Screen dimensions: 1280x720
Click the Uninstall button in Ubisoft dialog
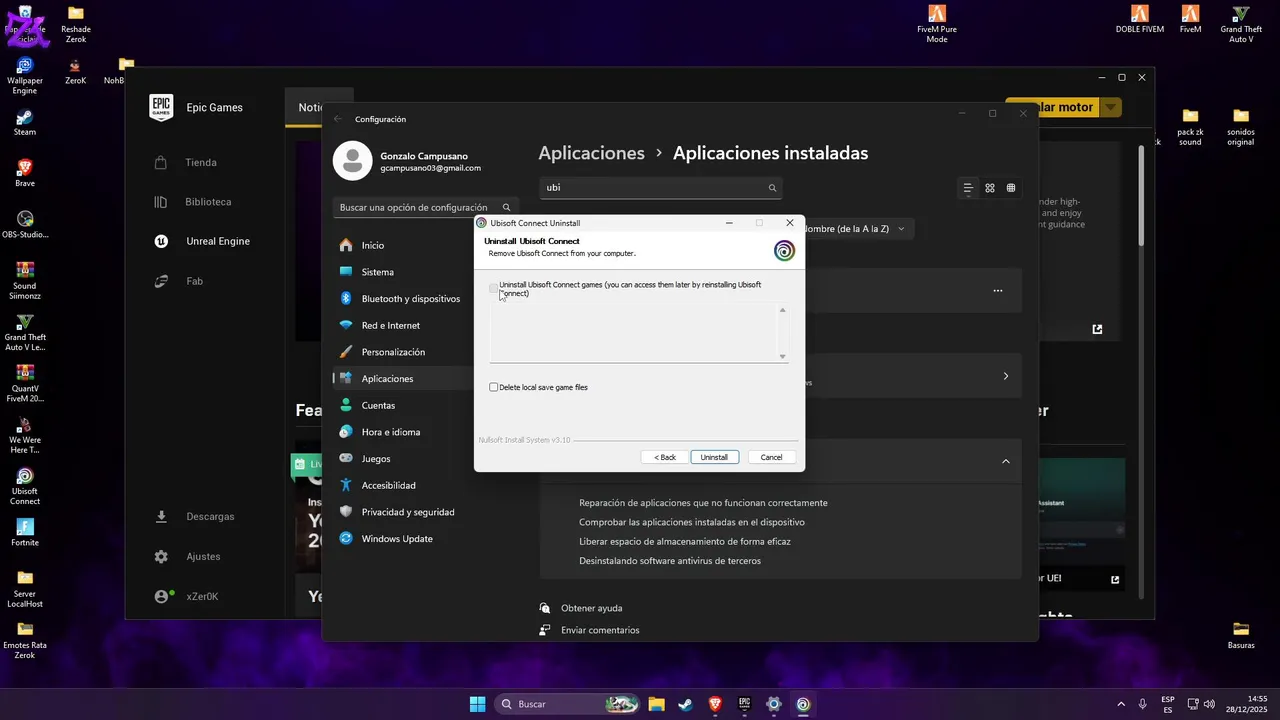(x=714, y=457)
